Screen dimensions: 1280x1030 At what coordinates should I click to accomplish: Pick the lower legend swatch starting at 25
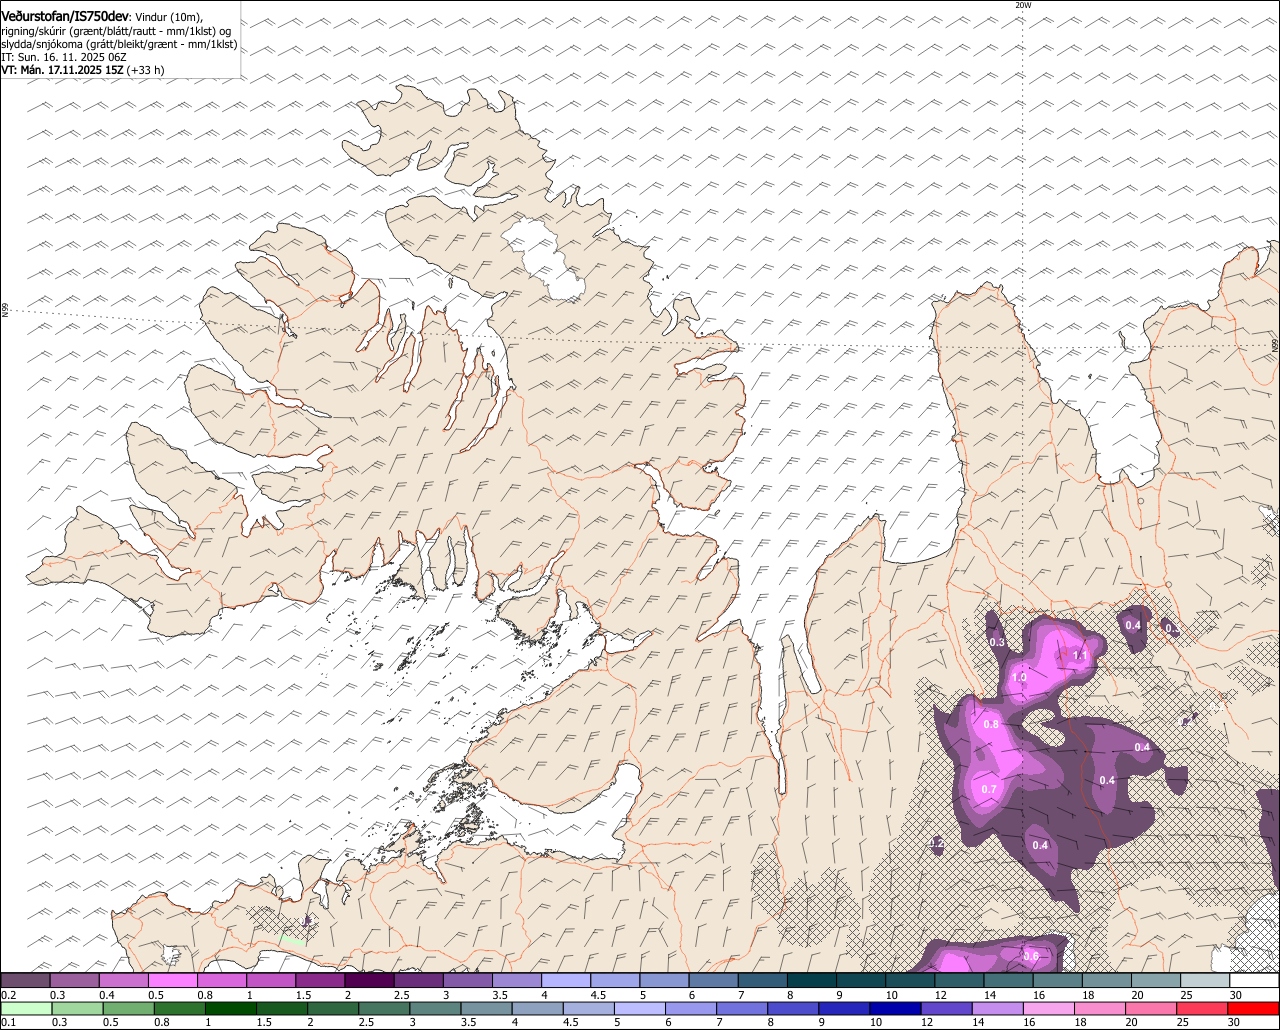click(x=1203, y=1008)
